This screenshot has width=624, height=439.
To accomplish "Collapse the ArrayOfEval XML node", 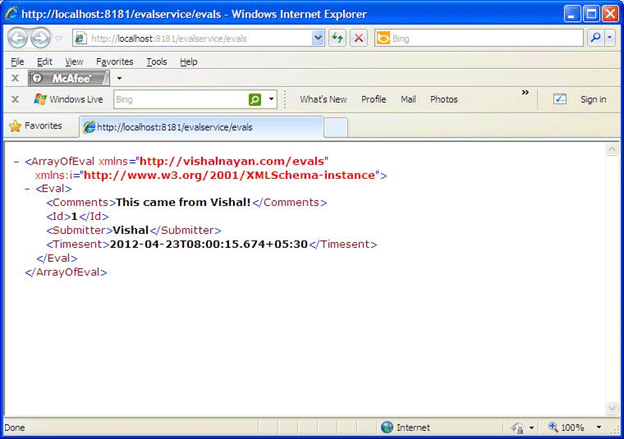I will pos(16,162).
